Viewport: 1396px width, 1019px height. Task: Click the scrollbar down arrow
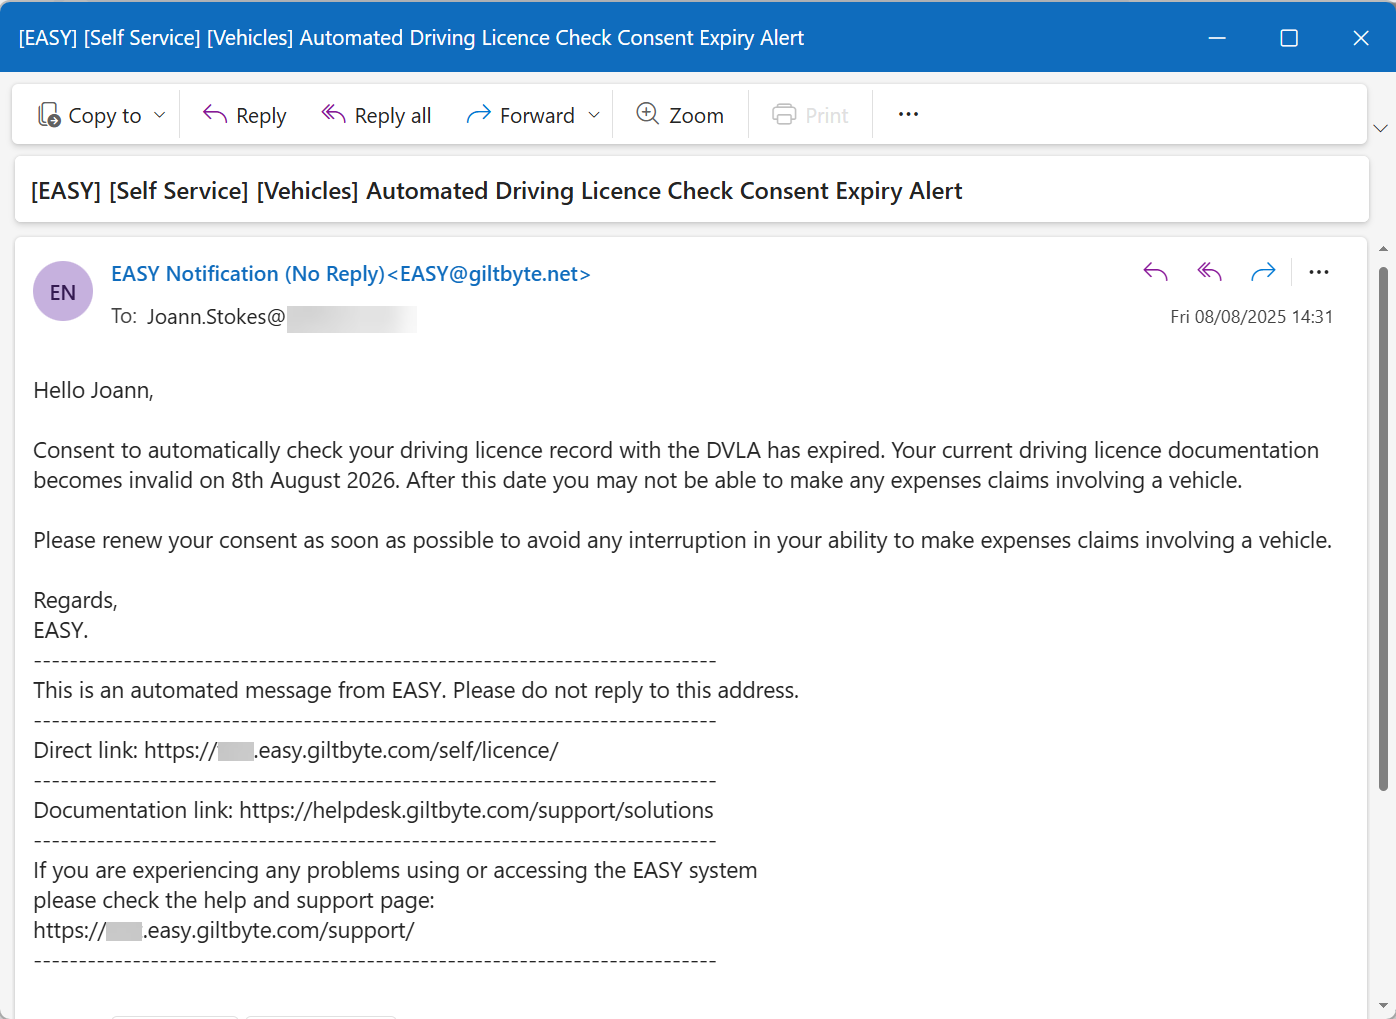click(1383, 1006)
